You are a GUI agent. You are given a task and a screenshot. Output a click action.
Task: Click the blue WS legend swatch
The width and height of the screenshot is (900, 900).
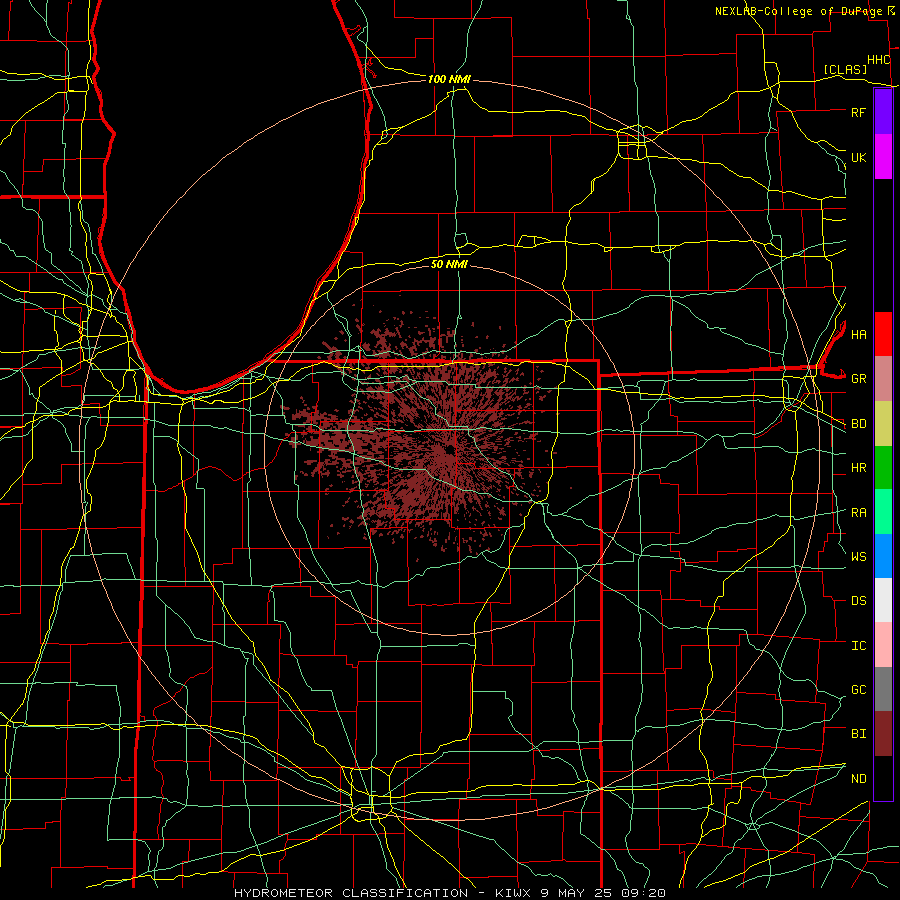pos(883,556)
